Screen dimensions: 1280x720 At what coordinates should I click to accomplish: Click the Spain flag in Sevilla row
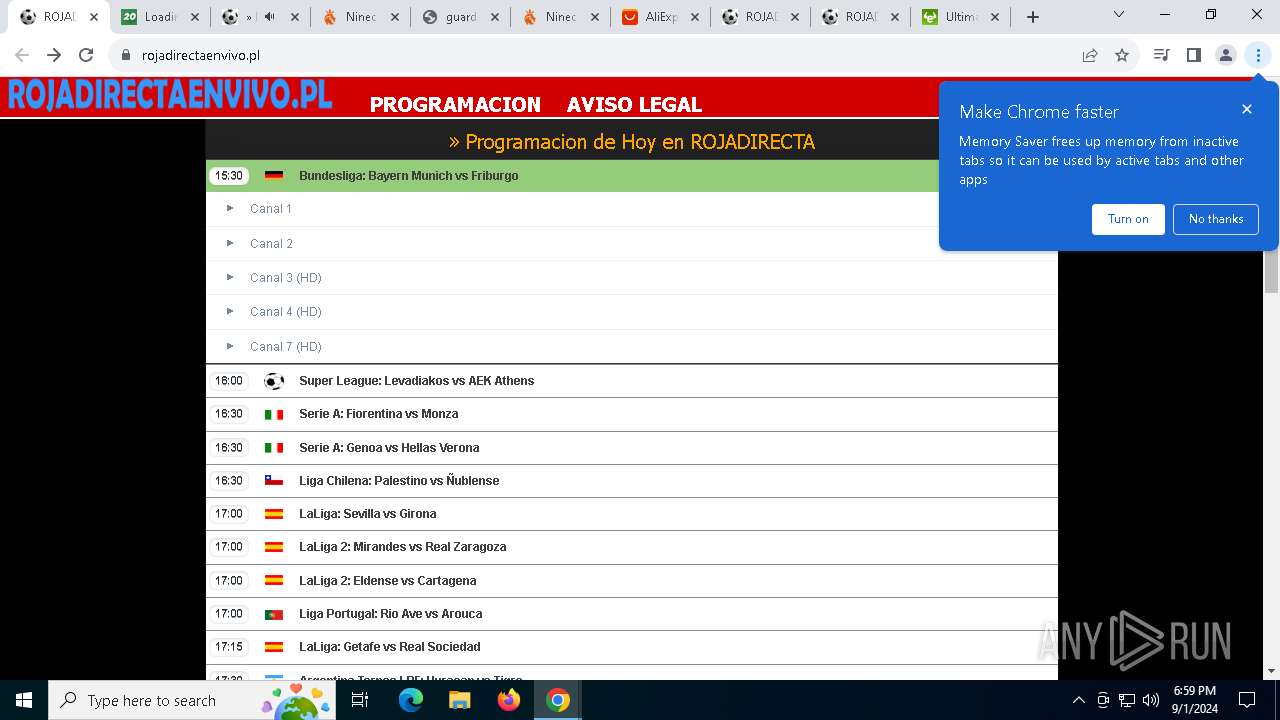tap(274, 514)
